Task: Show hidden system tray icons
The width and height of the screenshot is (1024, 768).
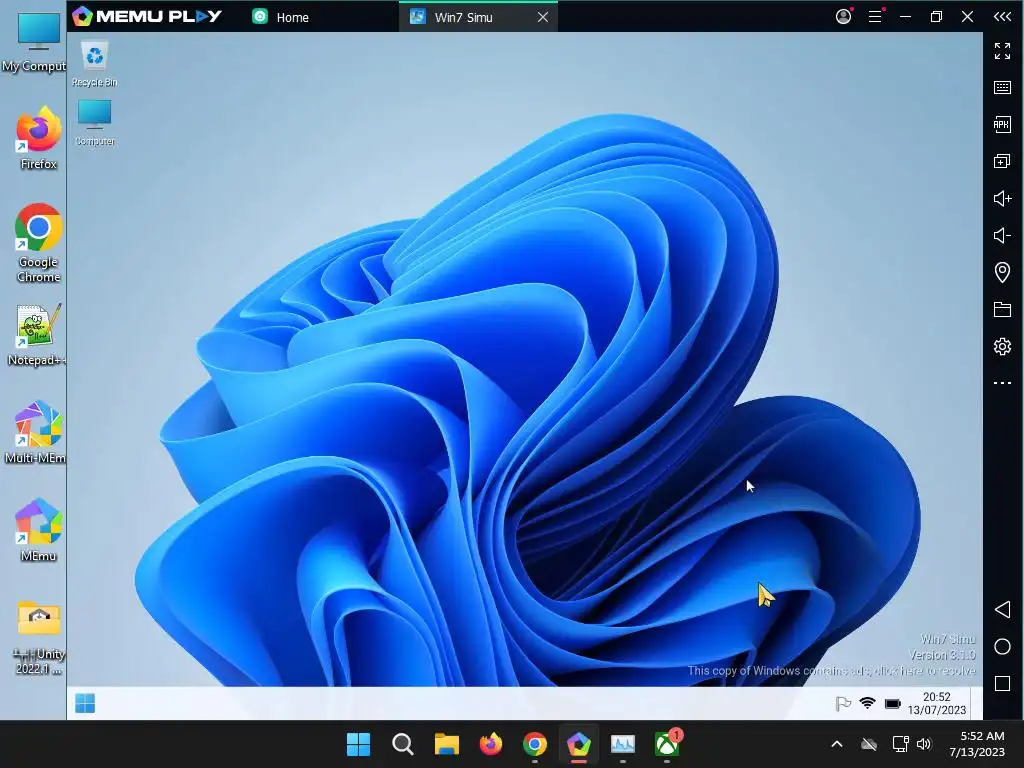Action: click(837, 744)
